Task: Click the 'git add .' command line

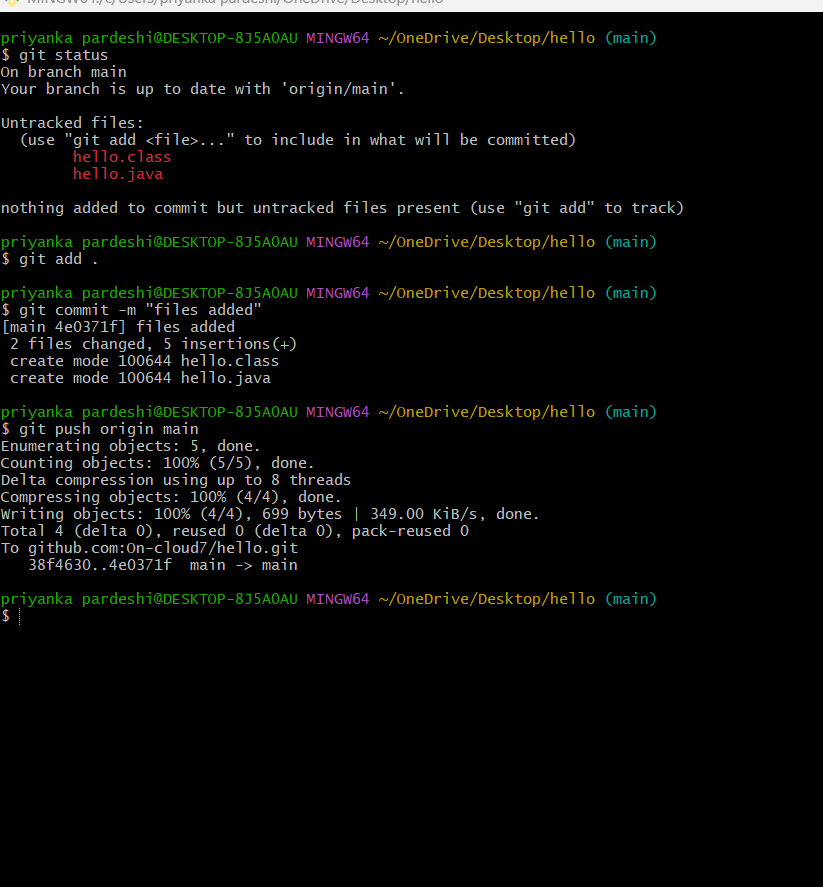Action: tap(50, 259)
